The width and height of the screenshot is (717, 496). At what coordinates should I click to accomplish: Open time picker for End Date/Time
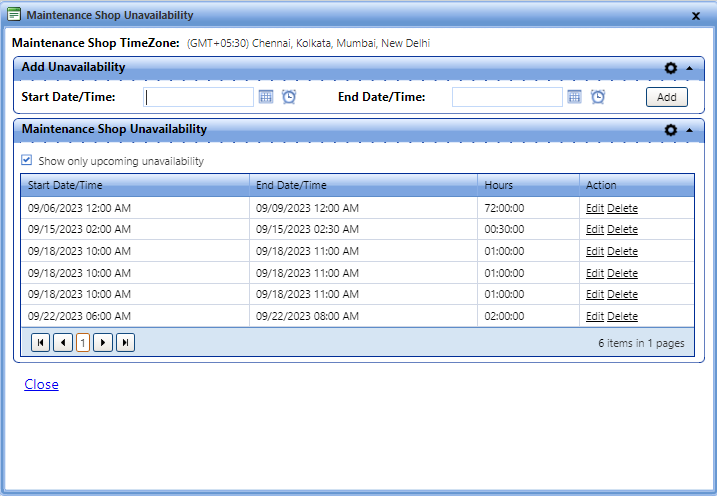[598, 97]
